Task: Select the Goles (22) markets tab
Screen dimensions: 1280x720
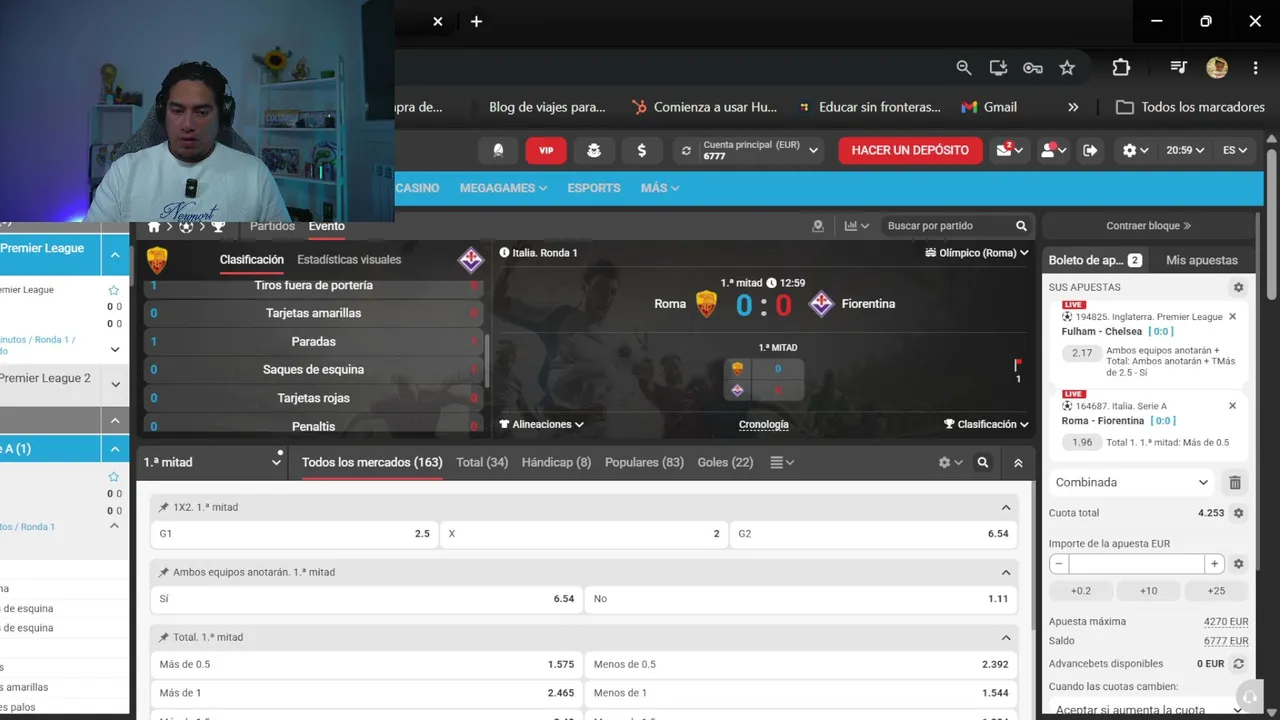Action: tap(725, 462)
